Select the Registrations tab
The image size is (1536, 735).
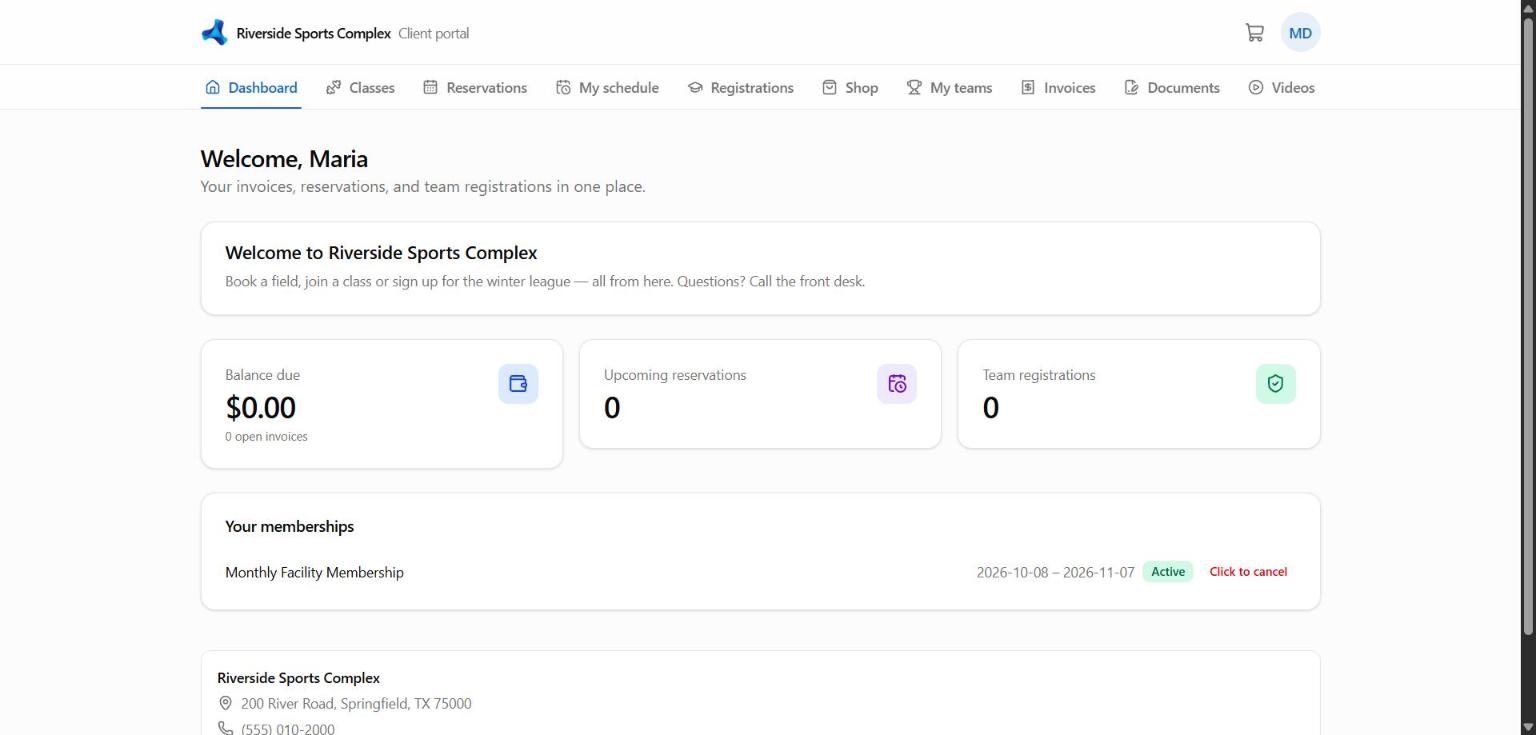(x=740, y=88)
